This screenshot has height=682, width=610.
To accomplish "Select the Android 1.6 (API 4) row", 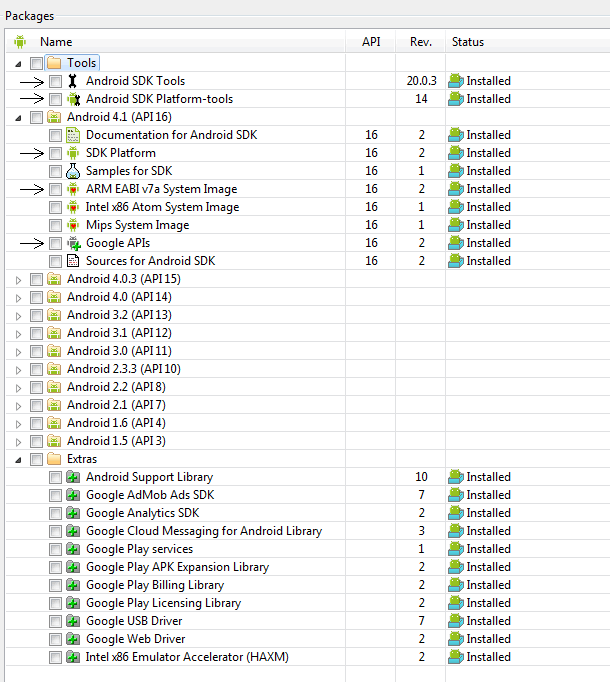I will click(x=308, y=423).
